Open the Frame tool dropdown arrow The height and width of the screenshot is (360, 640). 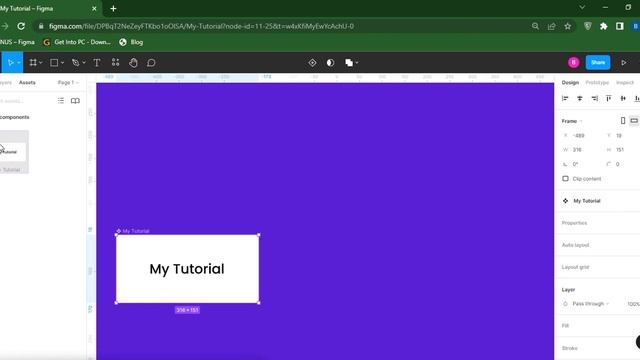[40, 63]
